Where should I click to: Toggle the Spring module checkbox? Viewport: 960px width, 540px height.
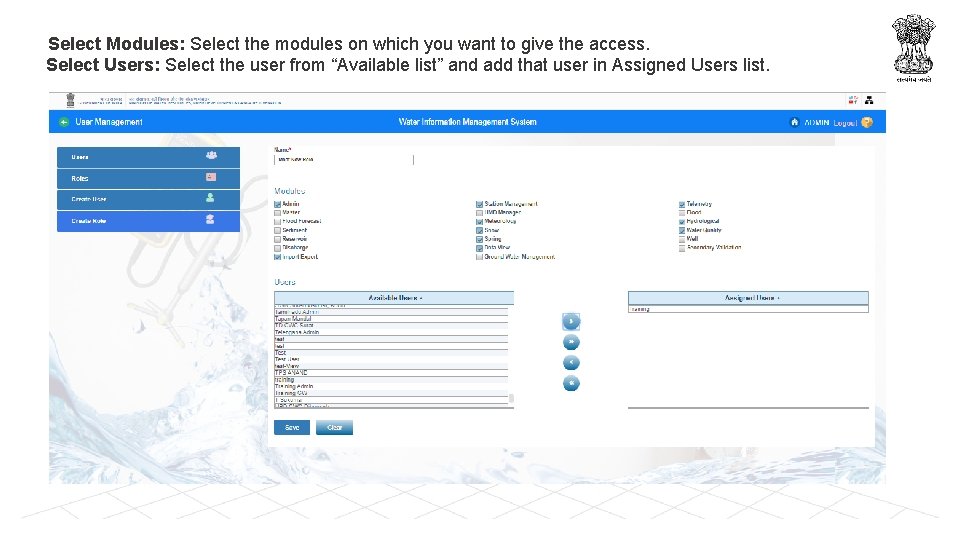tap(479, 239)
